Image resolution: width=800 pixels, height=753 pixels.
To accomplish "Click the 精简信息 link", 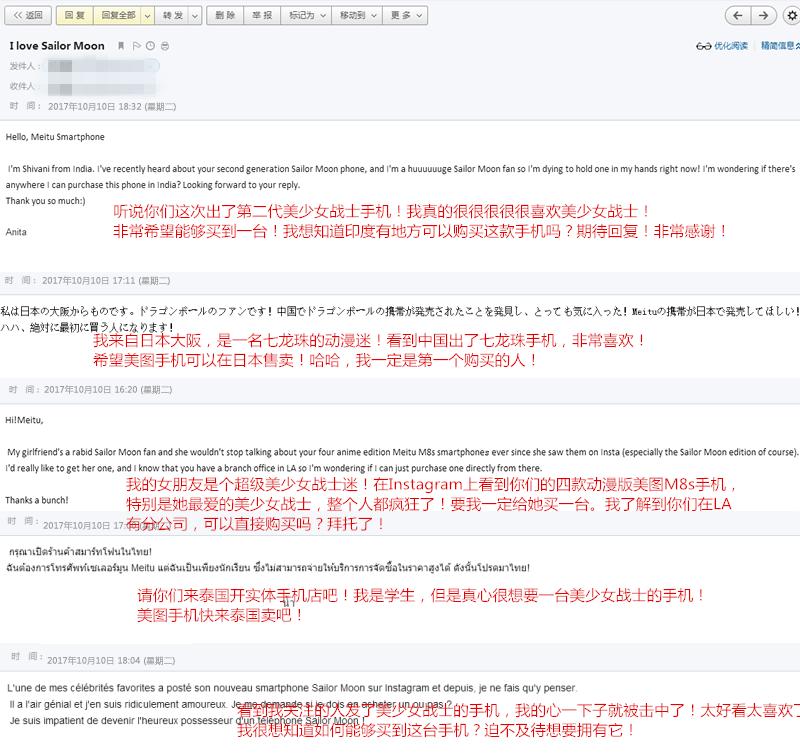I will [x=780, y=46].
